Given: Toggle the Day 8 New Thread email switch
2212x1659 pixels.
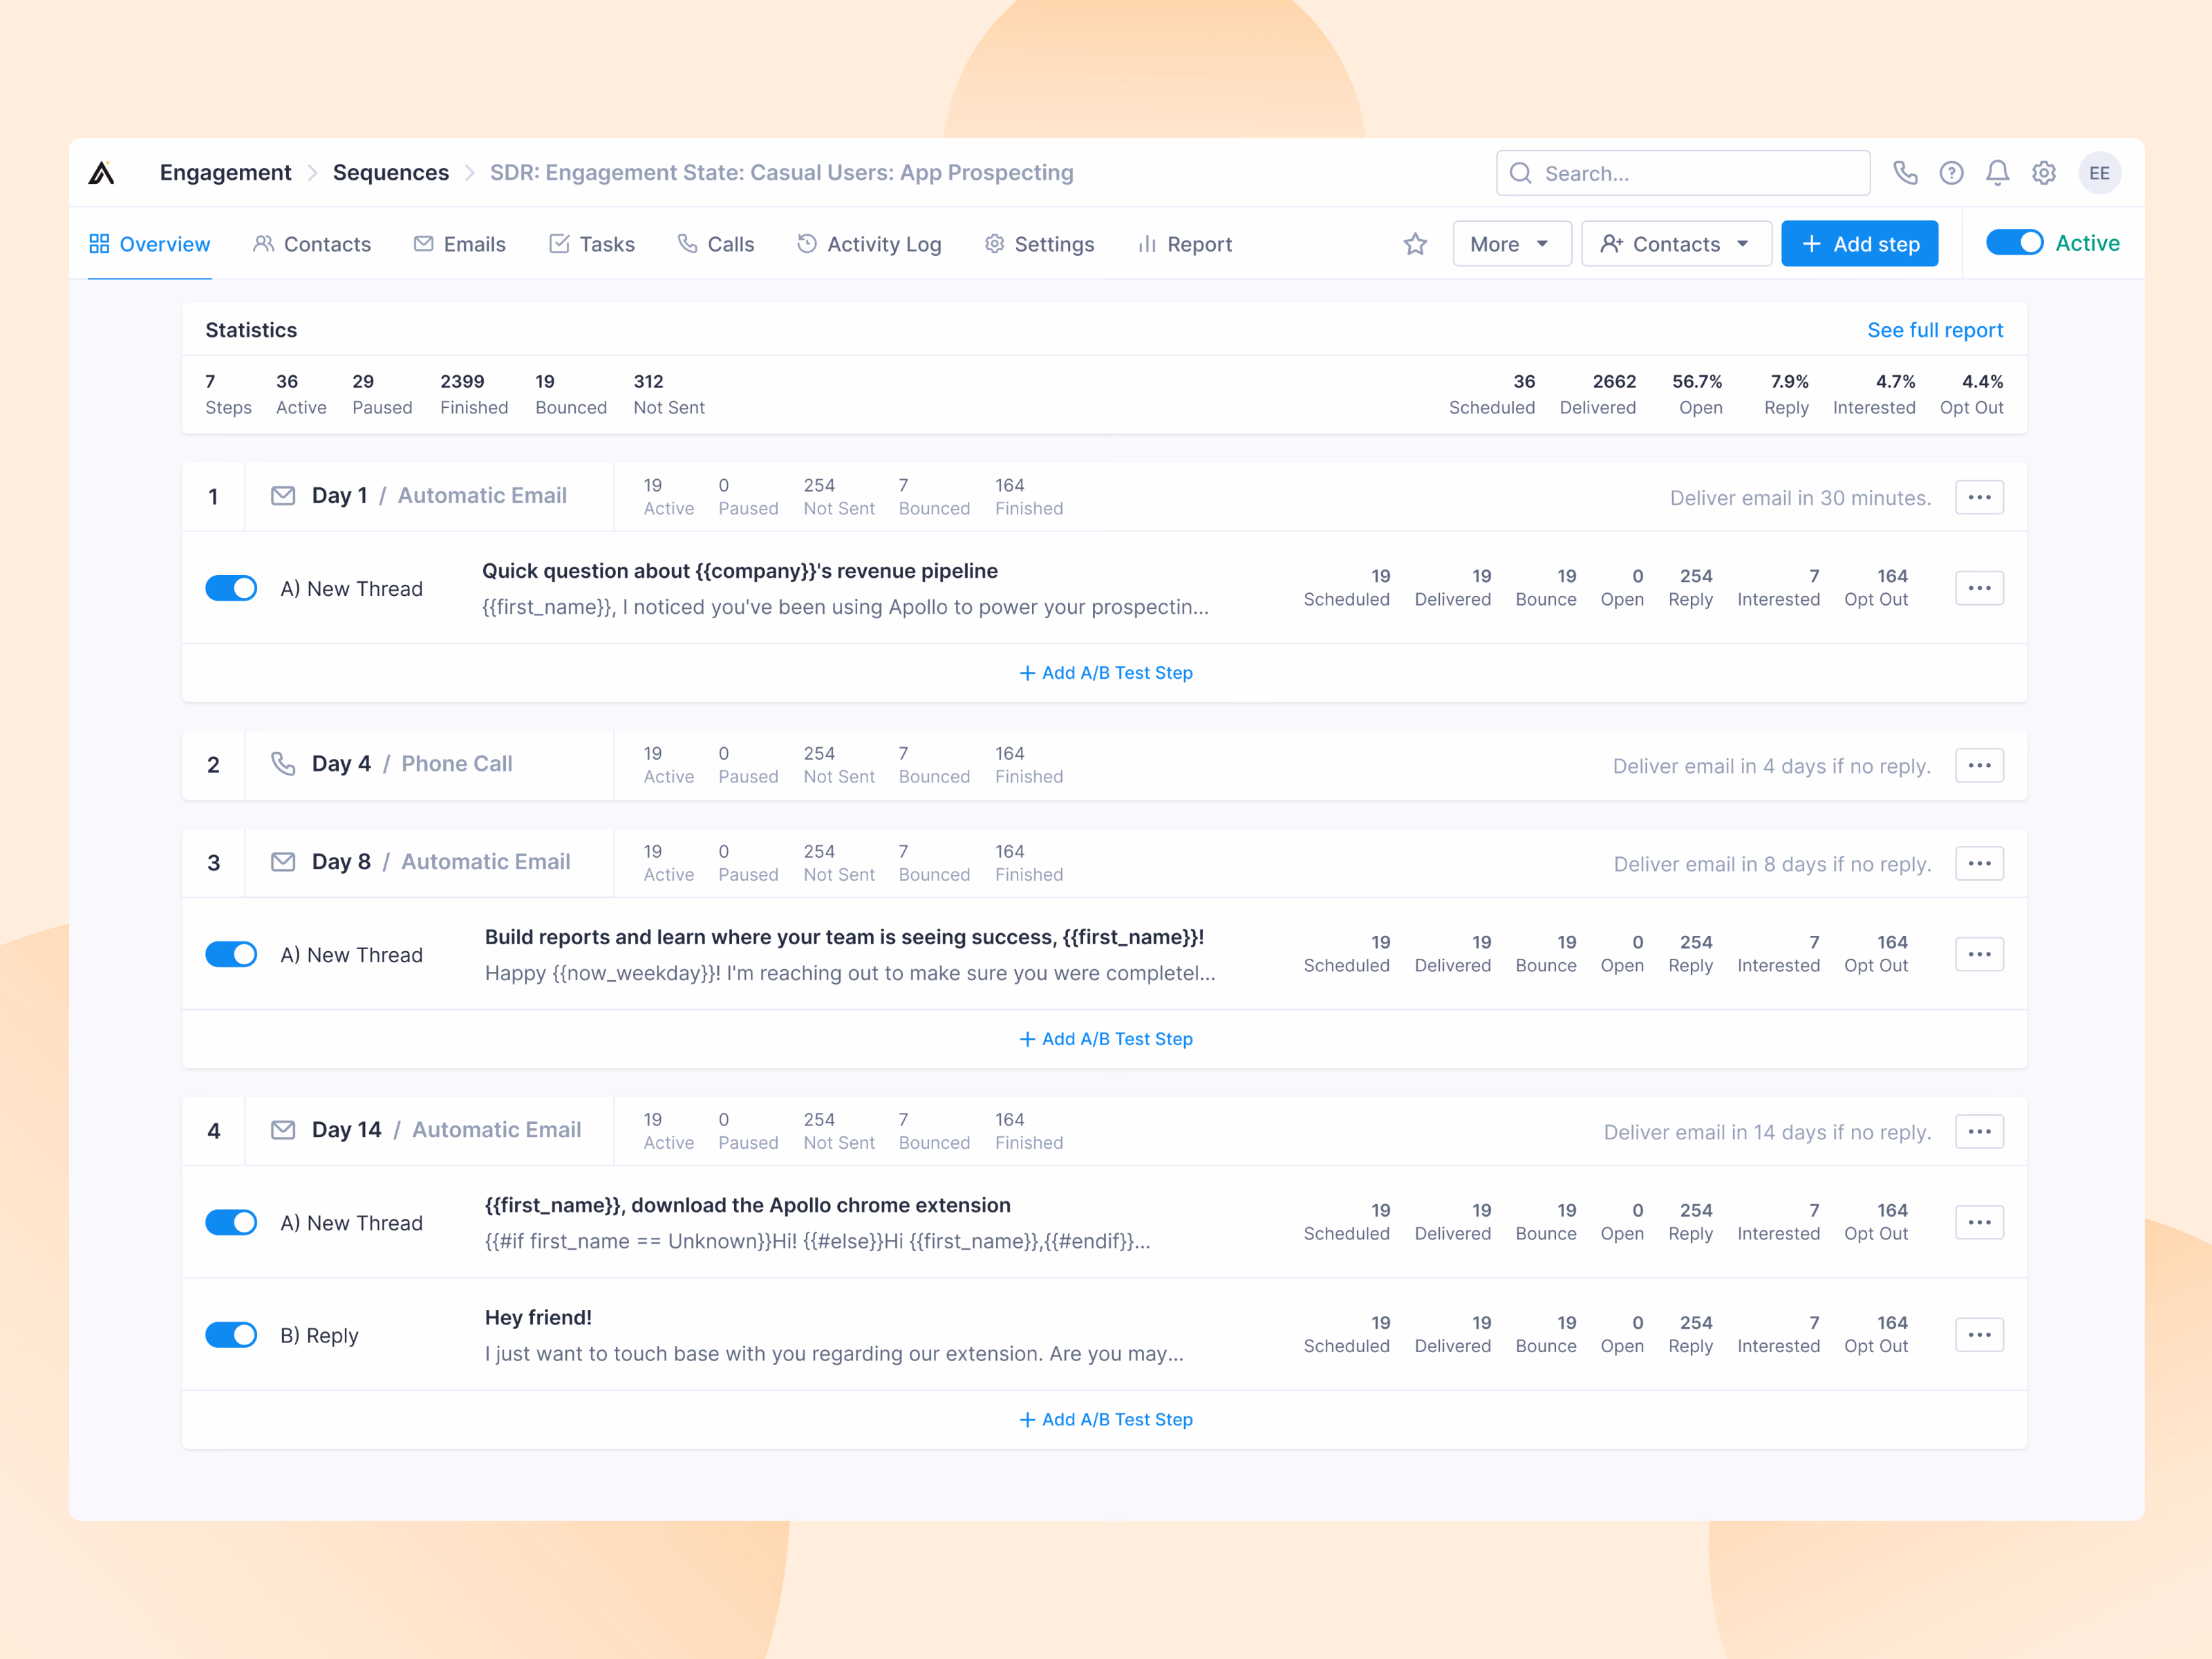Looking at the screenshot, I should pyautogui.click(x=231, y=954).
